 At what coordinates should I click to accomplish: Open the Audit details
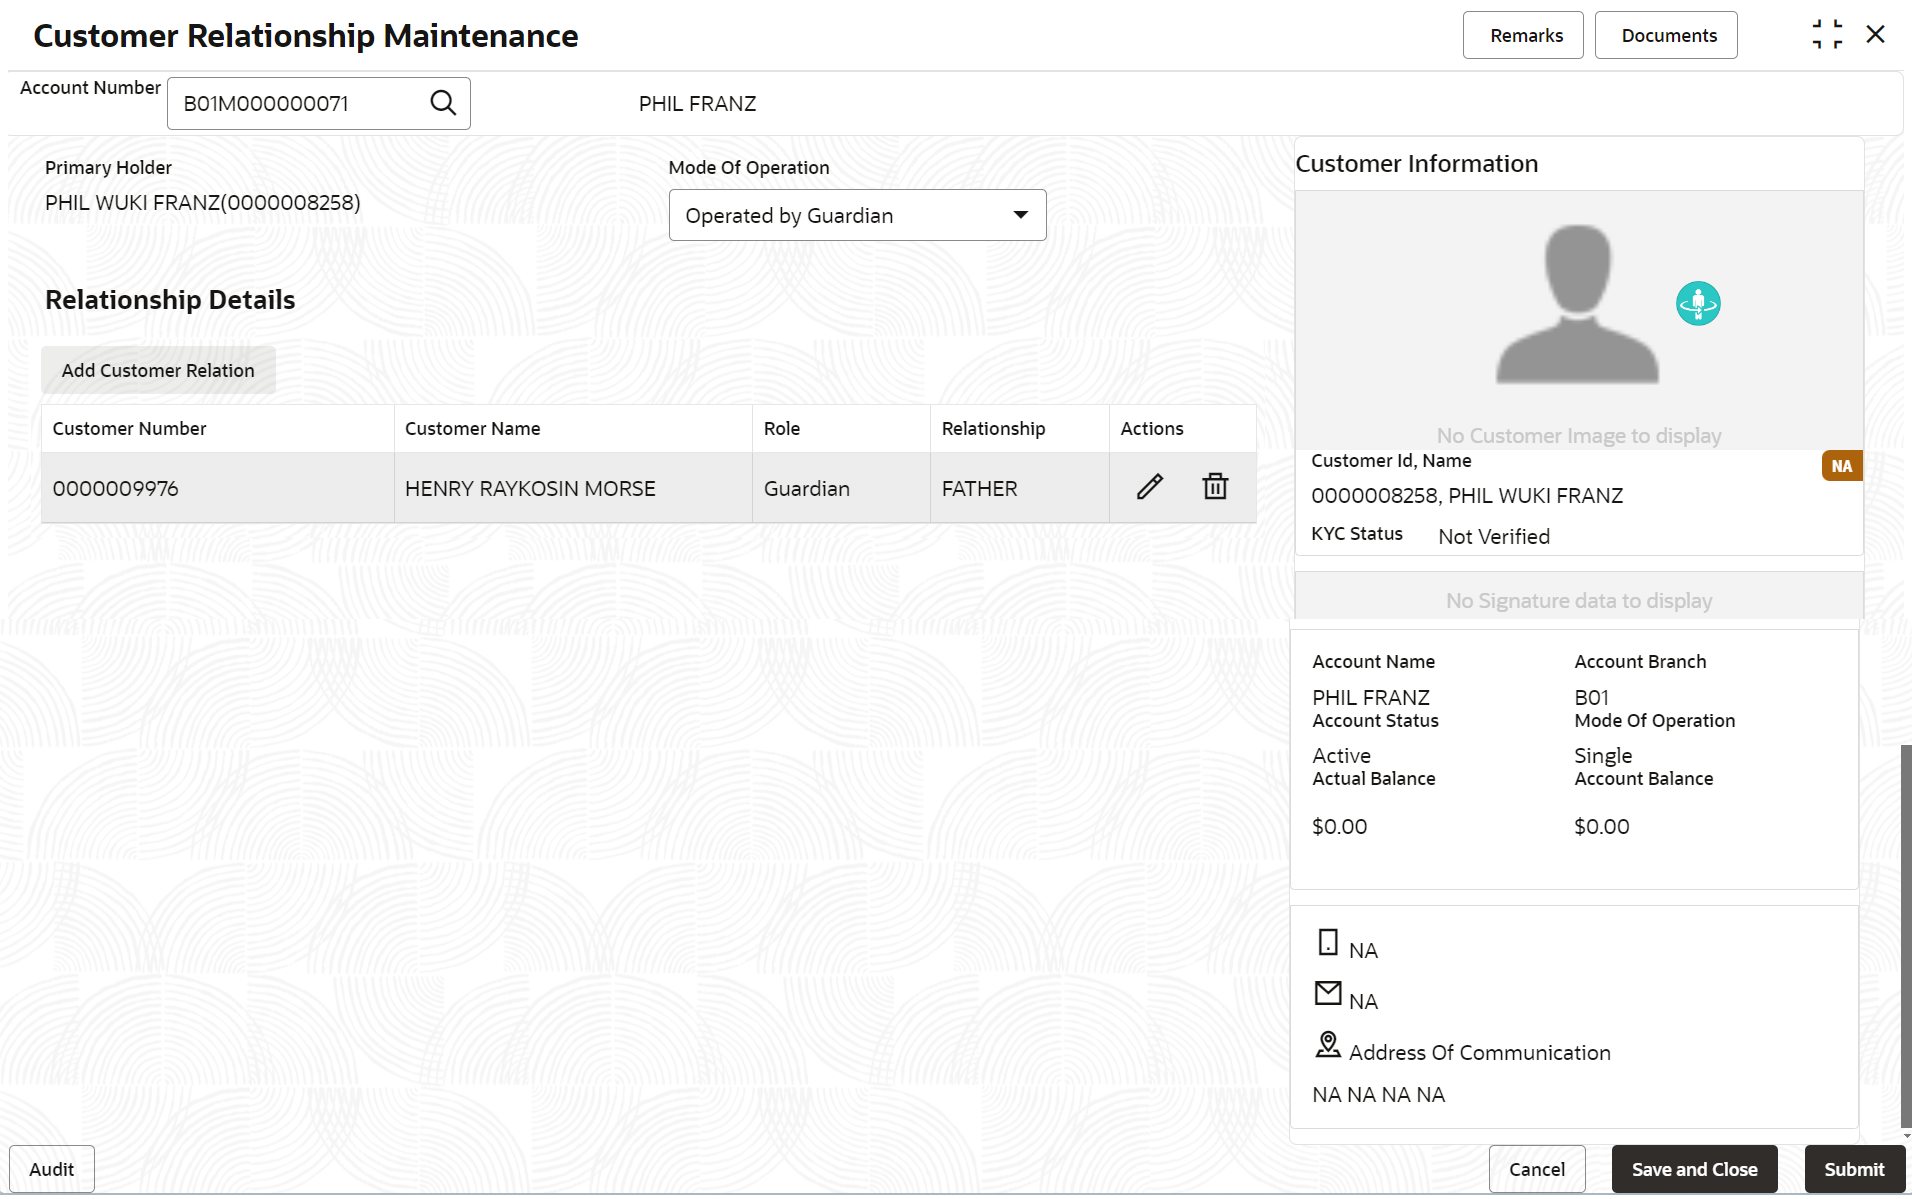[52, 1169]
